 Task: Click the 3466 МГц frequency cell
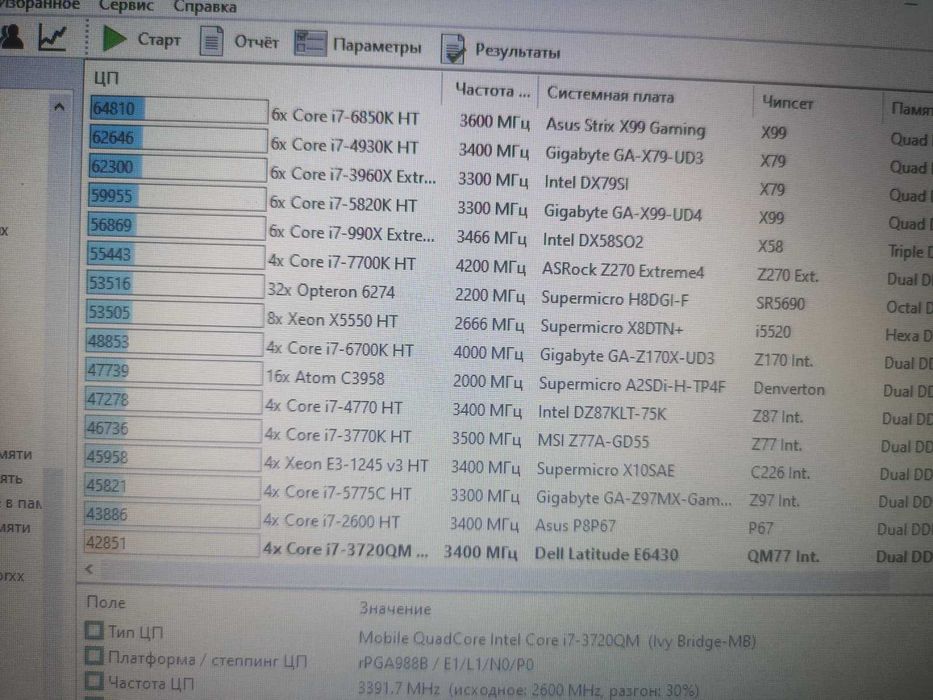[491, 237]
